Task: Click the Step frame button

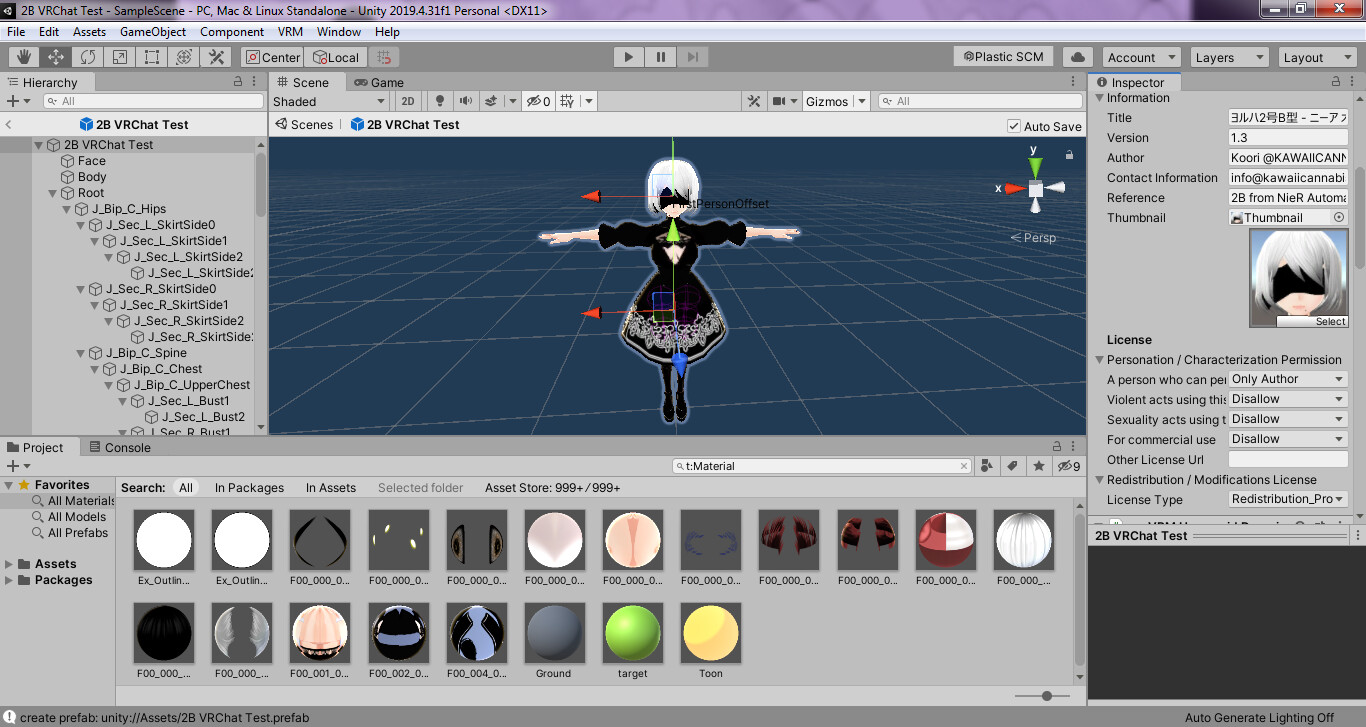Action: [693, 57]
